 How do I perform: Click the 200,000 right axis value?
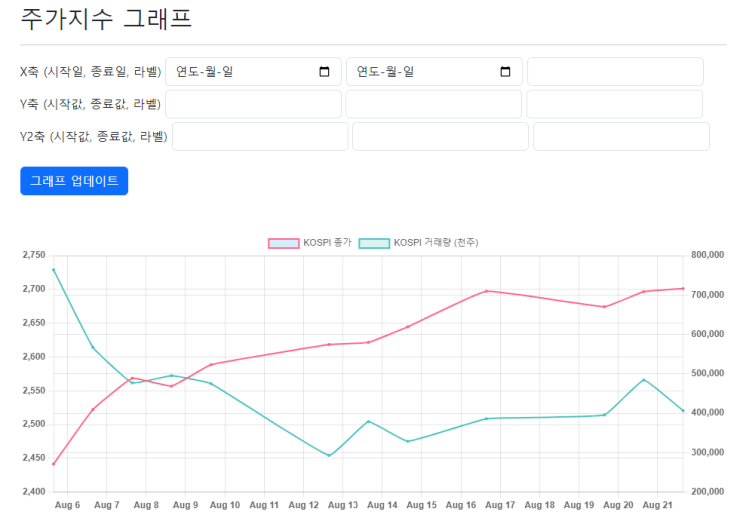(x=707, y=492)
